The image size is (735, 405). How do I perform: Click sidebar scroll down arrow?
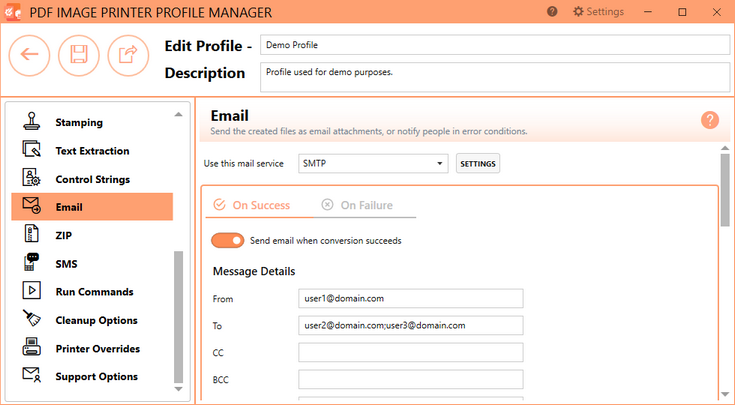click(179, 389)
